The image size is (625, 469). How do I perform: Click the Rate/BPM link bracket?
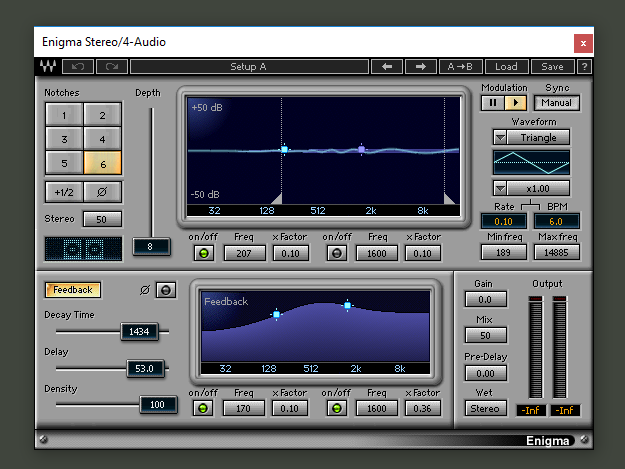[x=530, y=204]
